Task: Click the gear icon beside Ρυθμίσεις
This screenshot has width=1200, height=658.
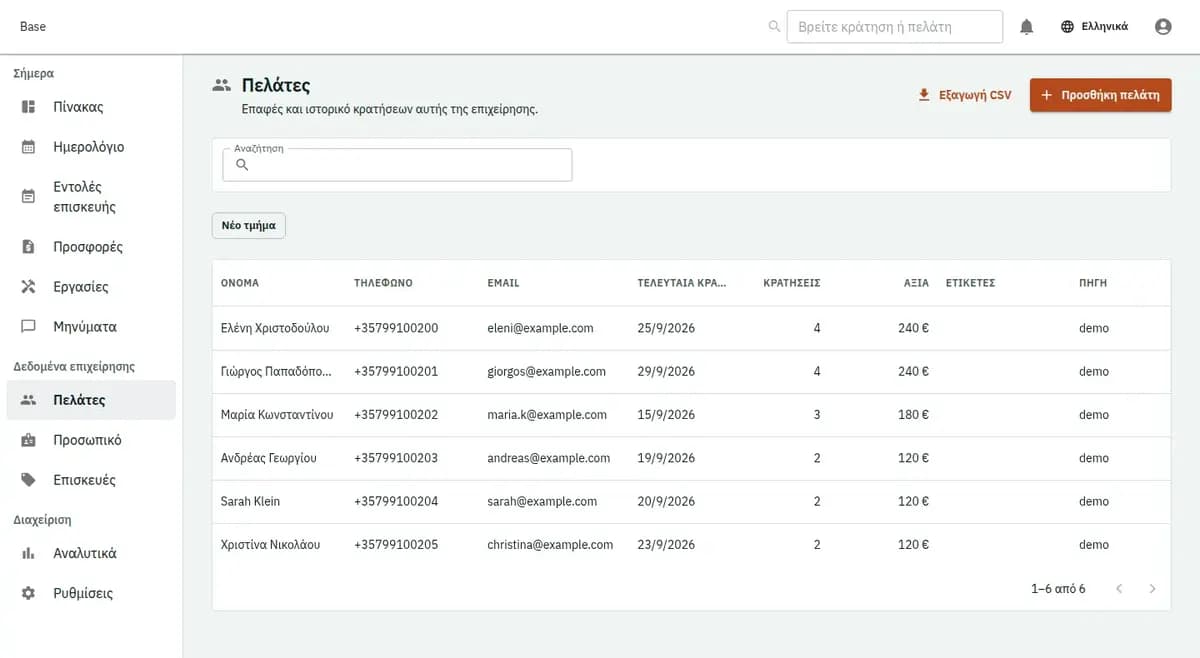Action: click(29, 593)
